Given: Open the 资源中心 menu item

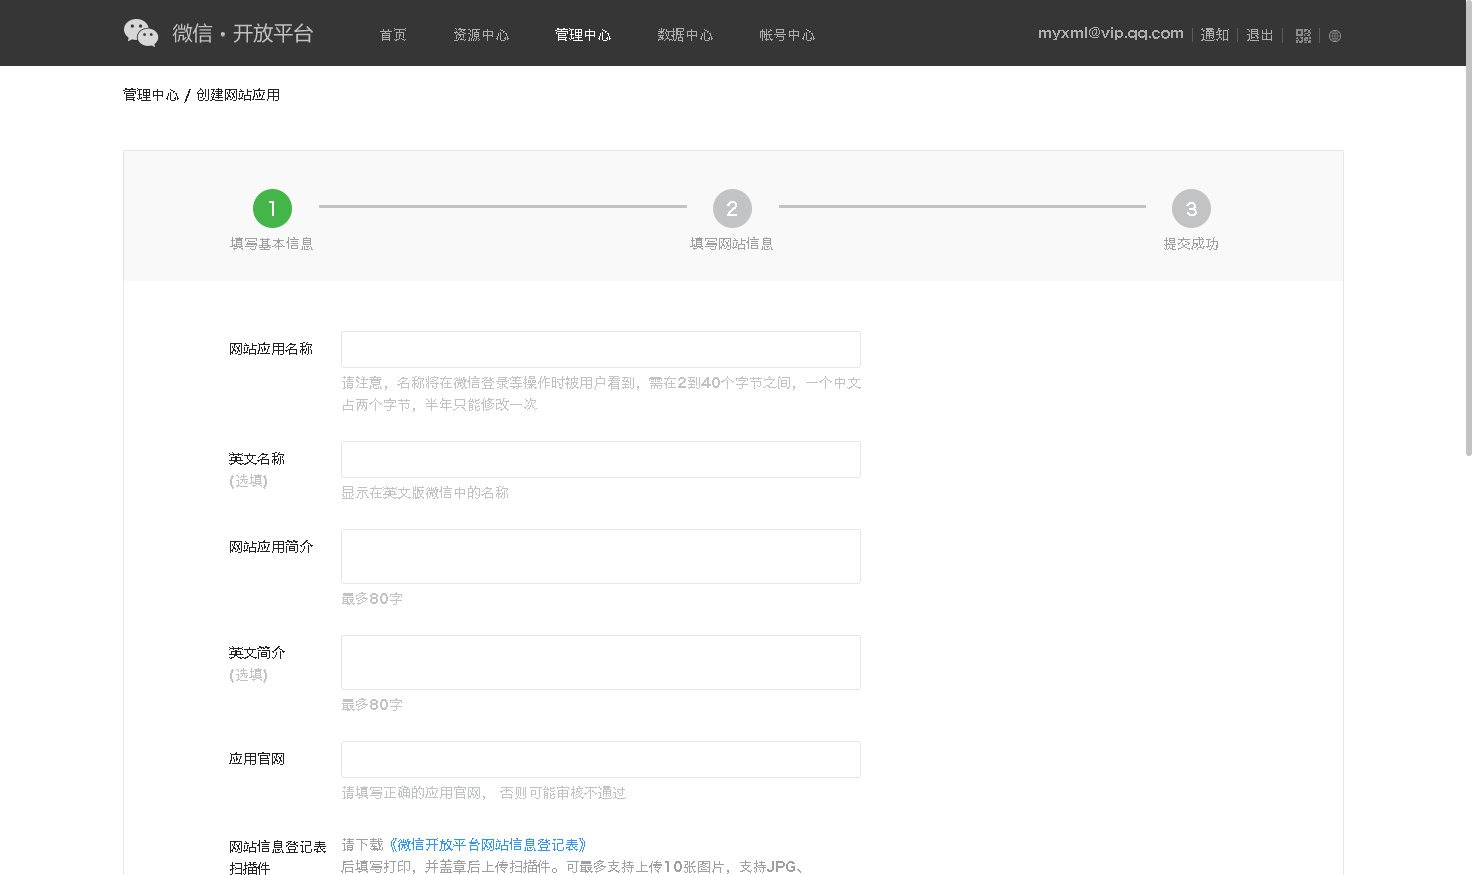Looking at the screenshot, I should [x=481, y=35].
